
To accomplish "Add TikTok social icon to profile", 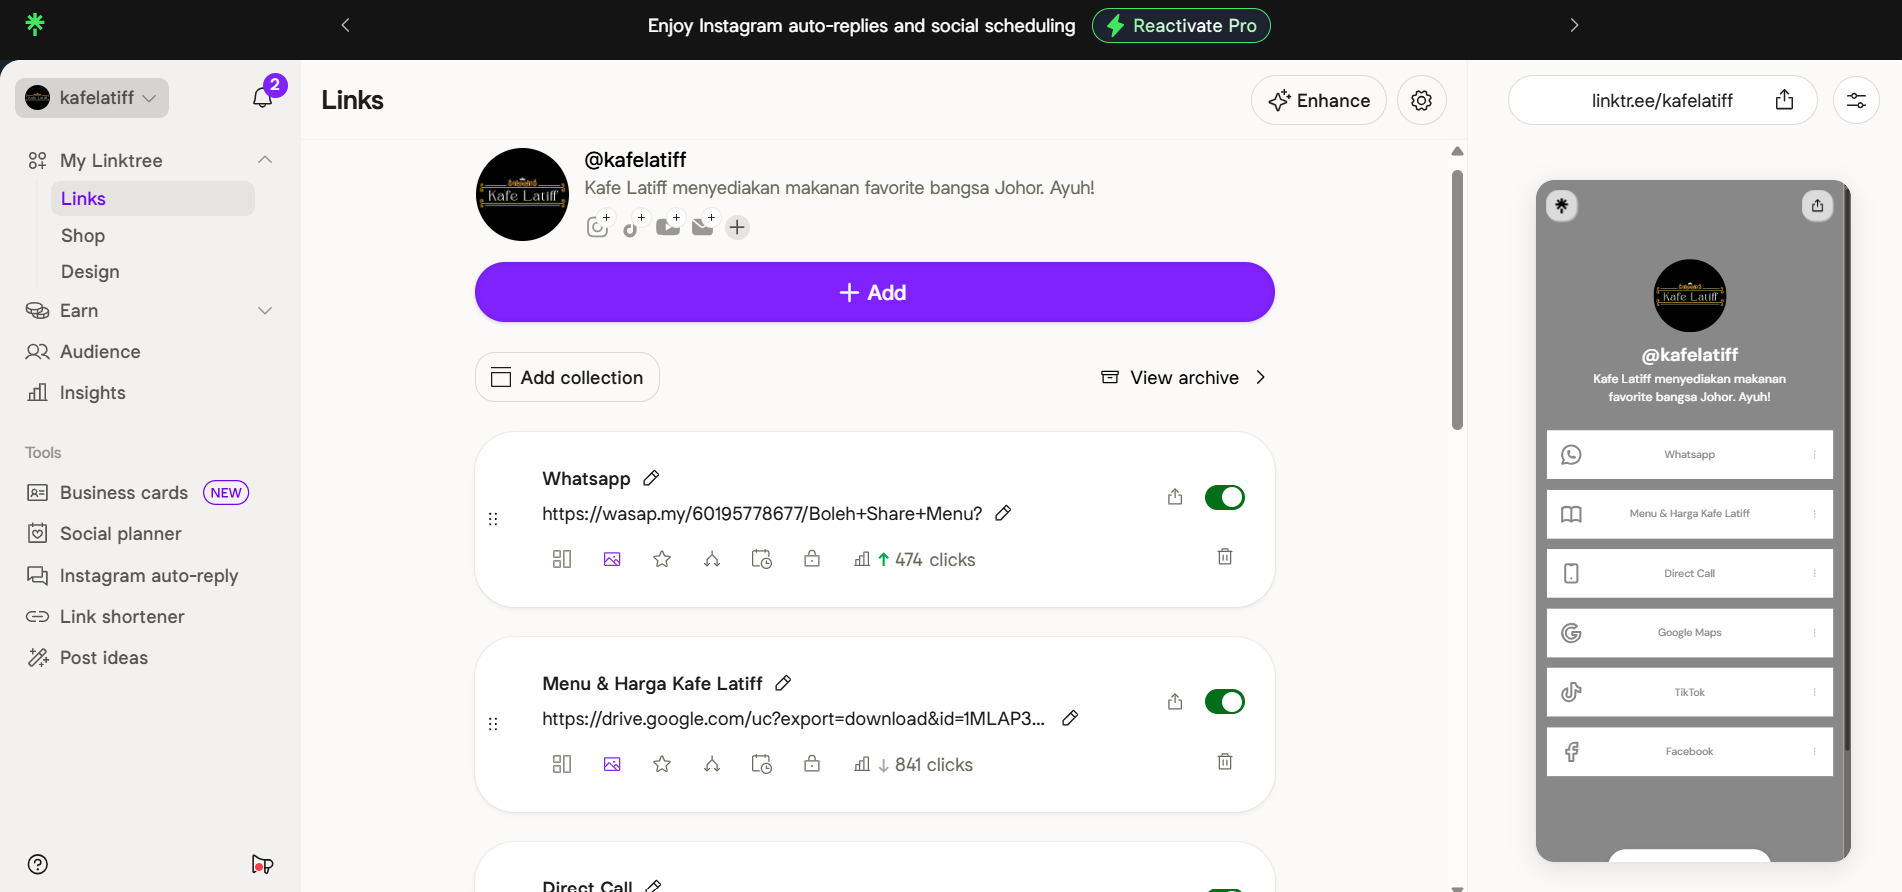I will pos(633,226).
